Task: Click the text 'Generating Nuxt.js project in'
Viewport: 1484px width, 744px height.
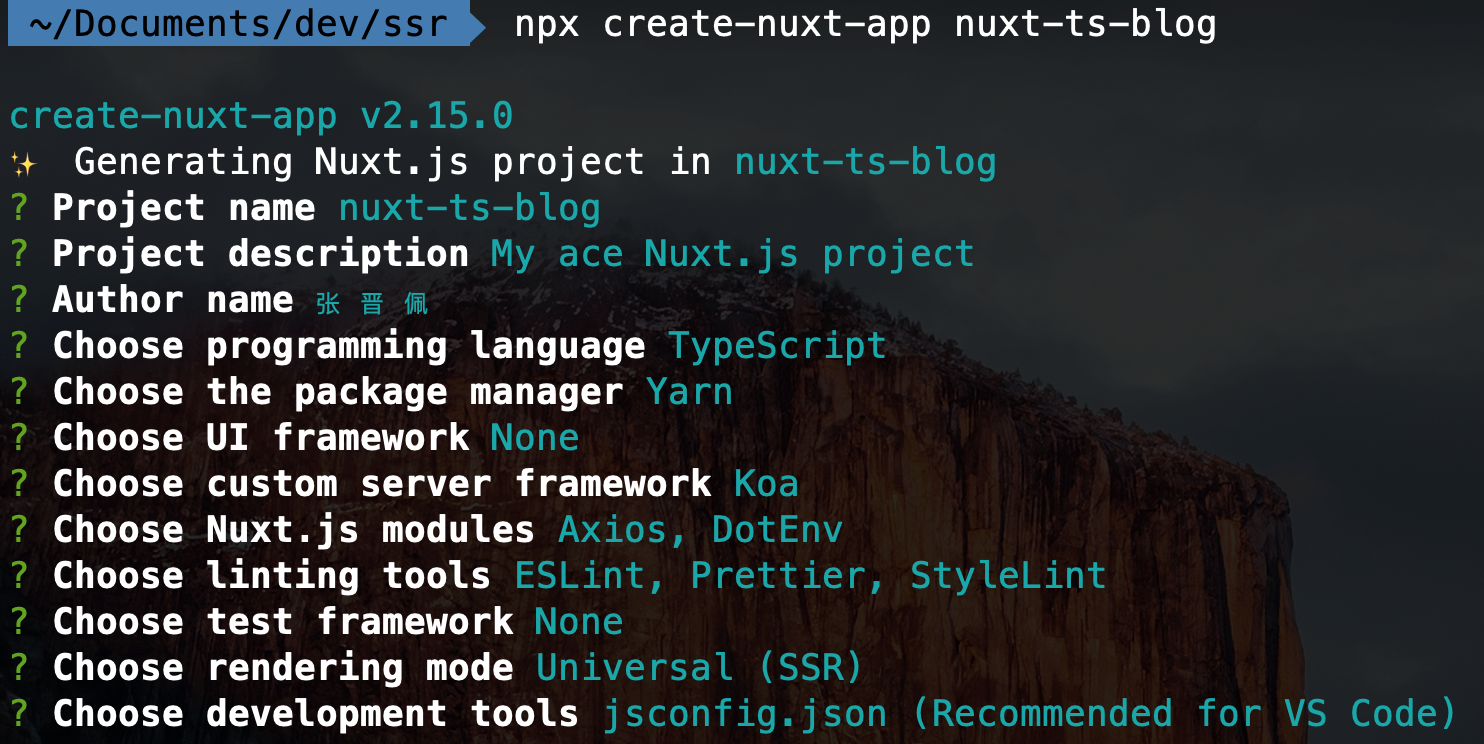Action: 392,162
